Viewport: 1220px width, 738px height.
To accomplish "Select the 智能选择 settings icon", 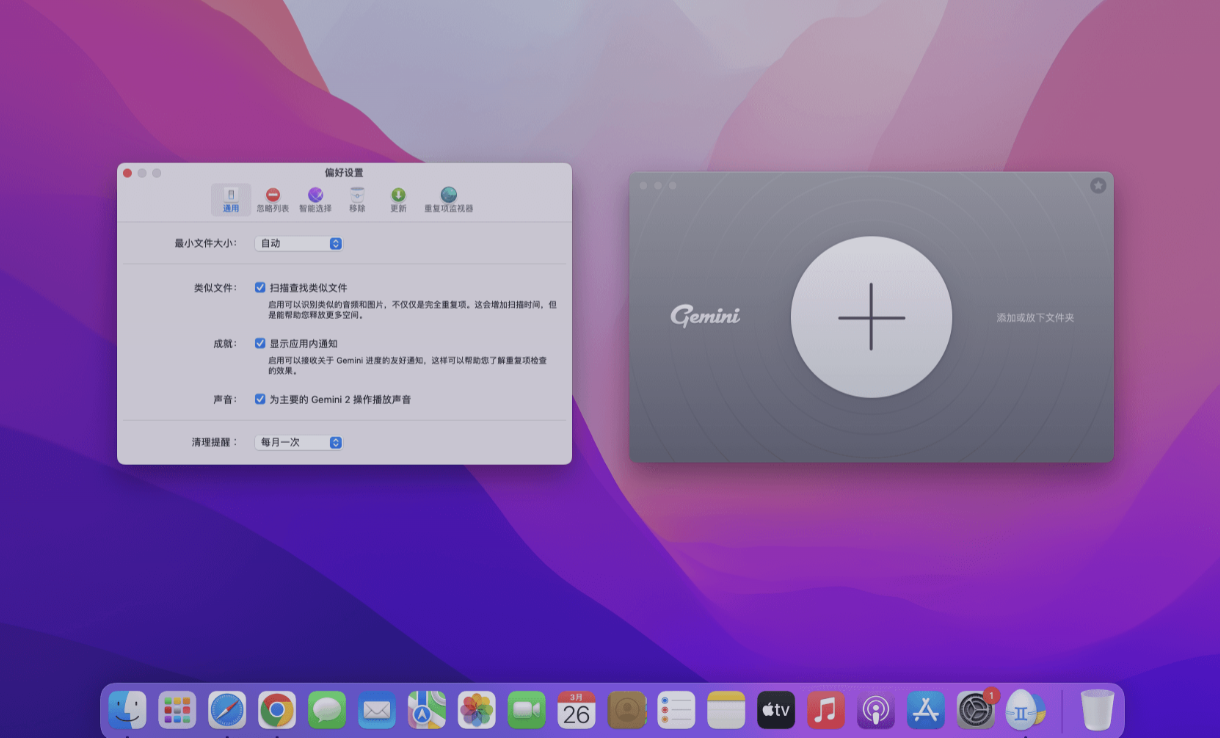I will 315,197.
